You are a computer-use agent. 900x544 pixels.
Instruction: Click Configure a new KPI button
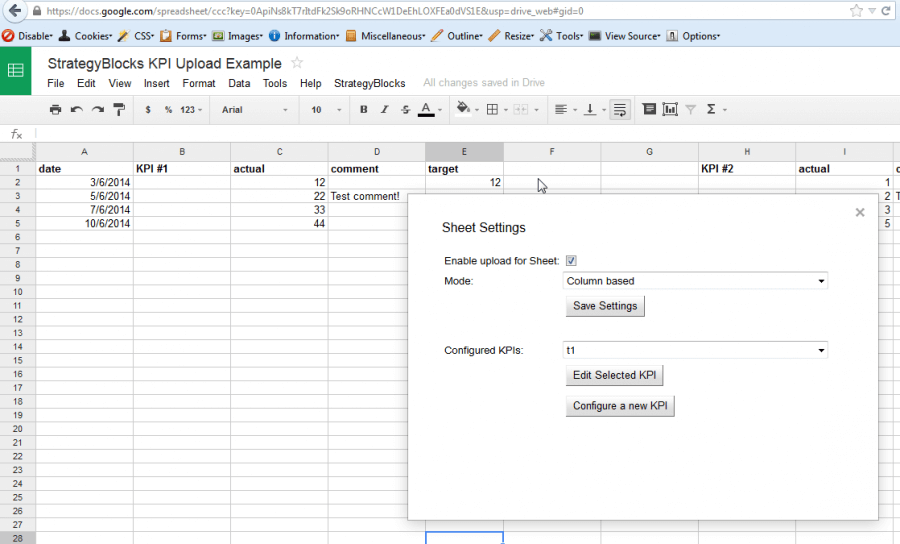click(620, 406)
